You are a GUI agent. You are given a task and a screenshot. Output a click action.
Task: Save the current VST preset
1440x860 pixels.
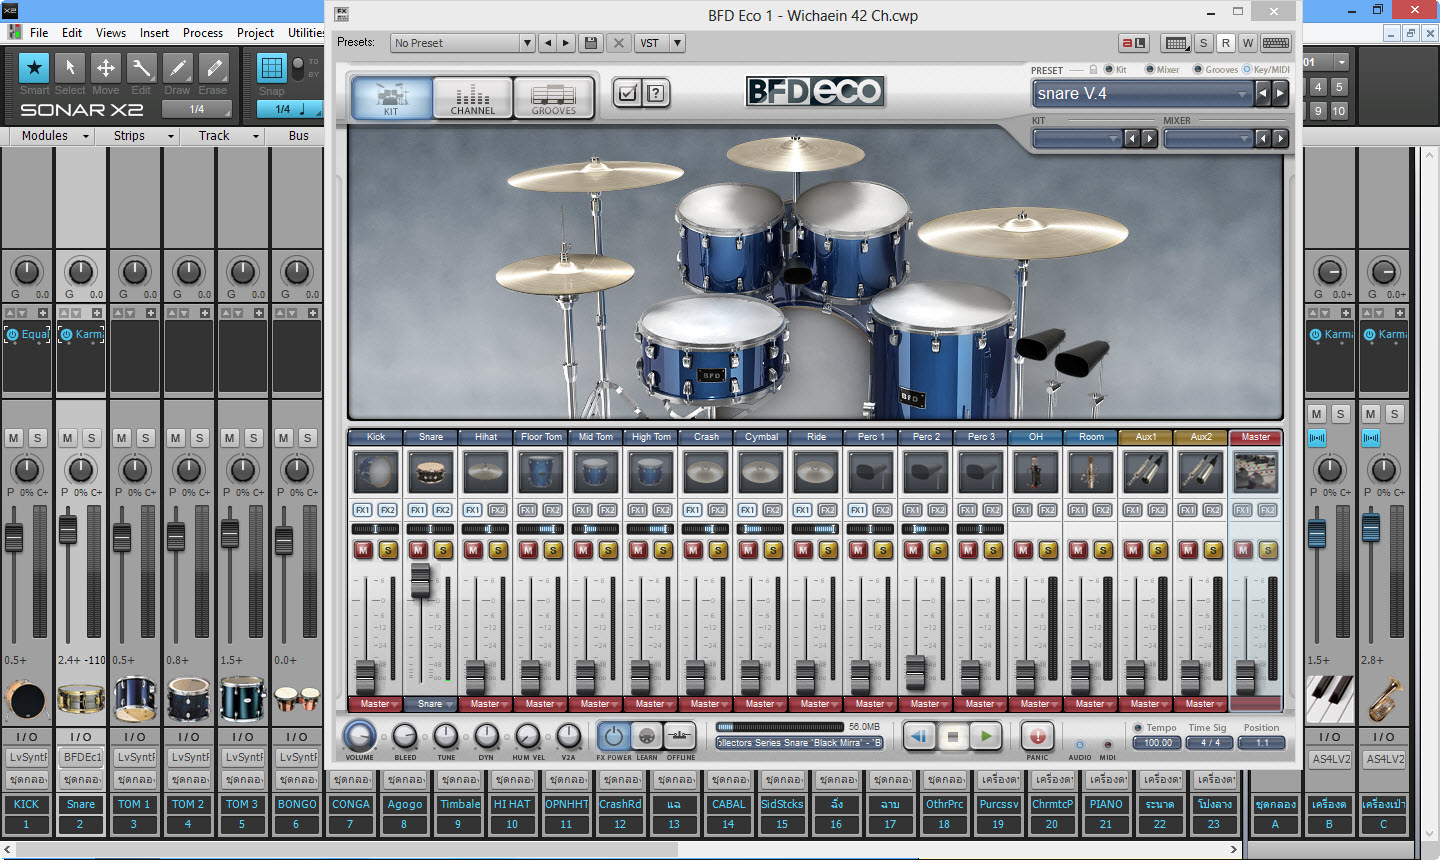coord(591,43)
